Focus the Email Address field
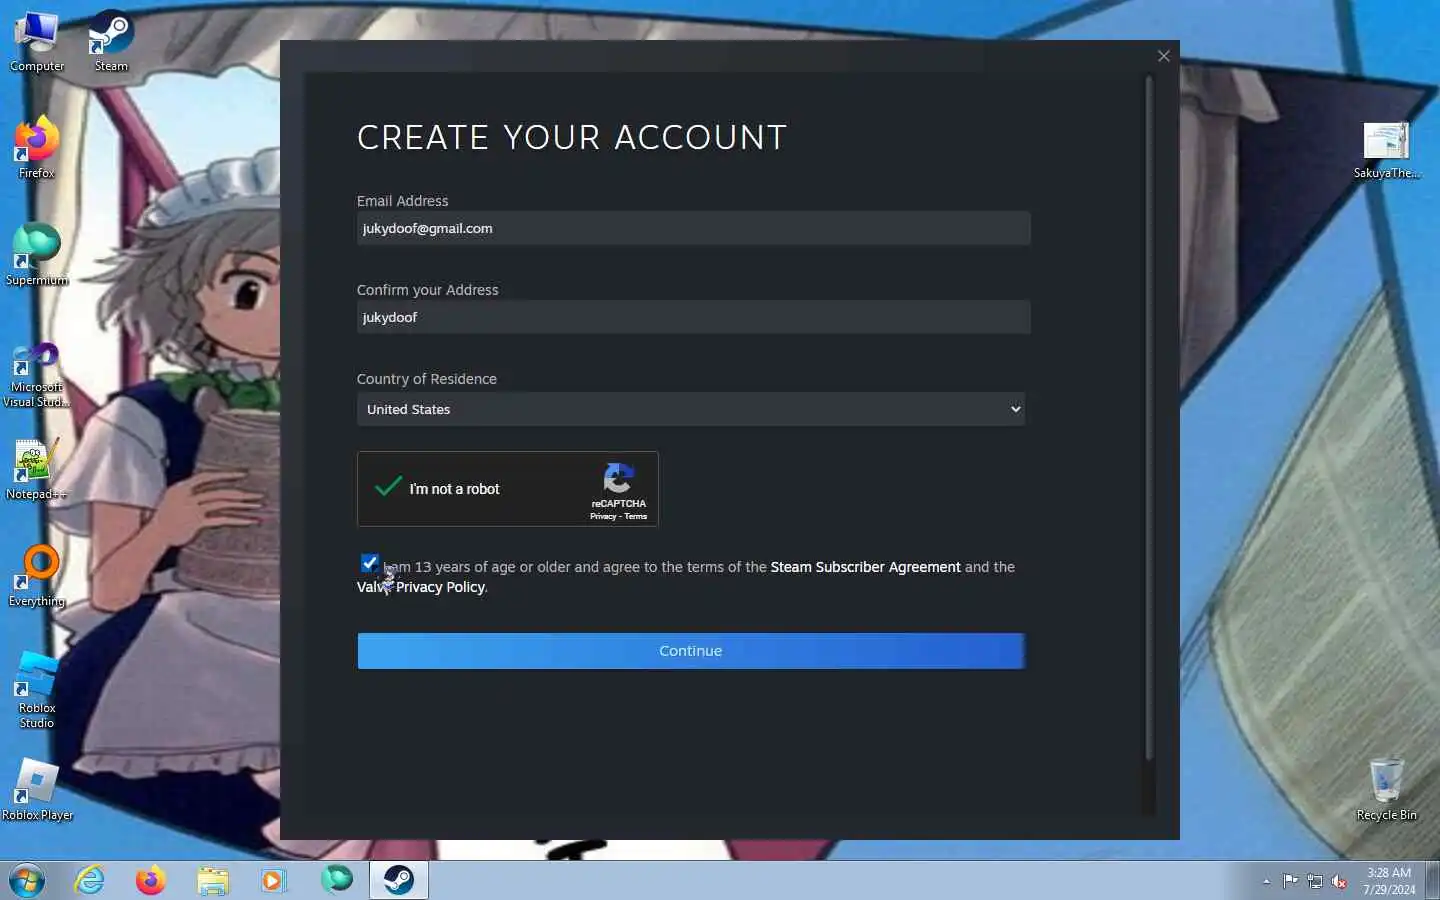This screenshot has height=900, width=1440. coord(693,228)
